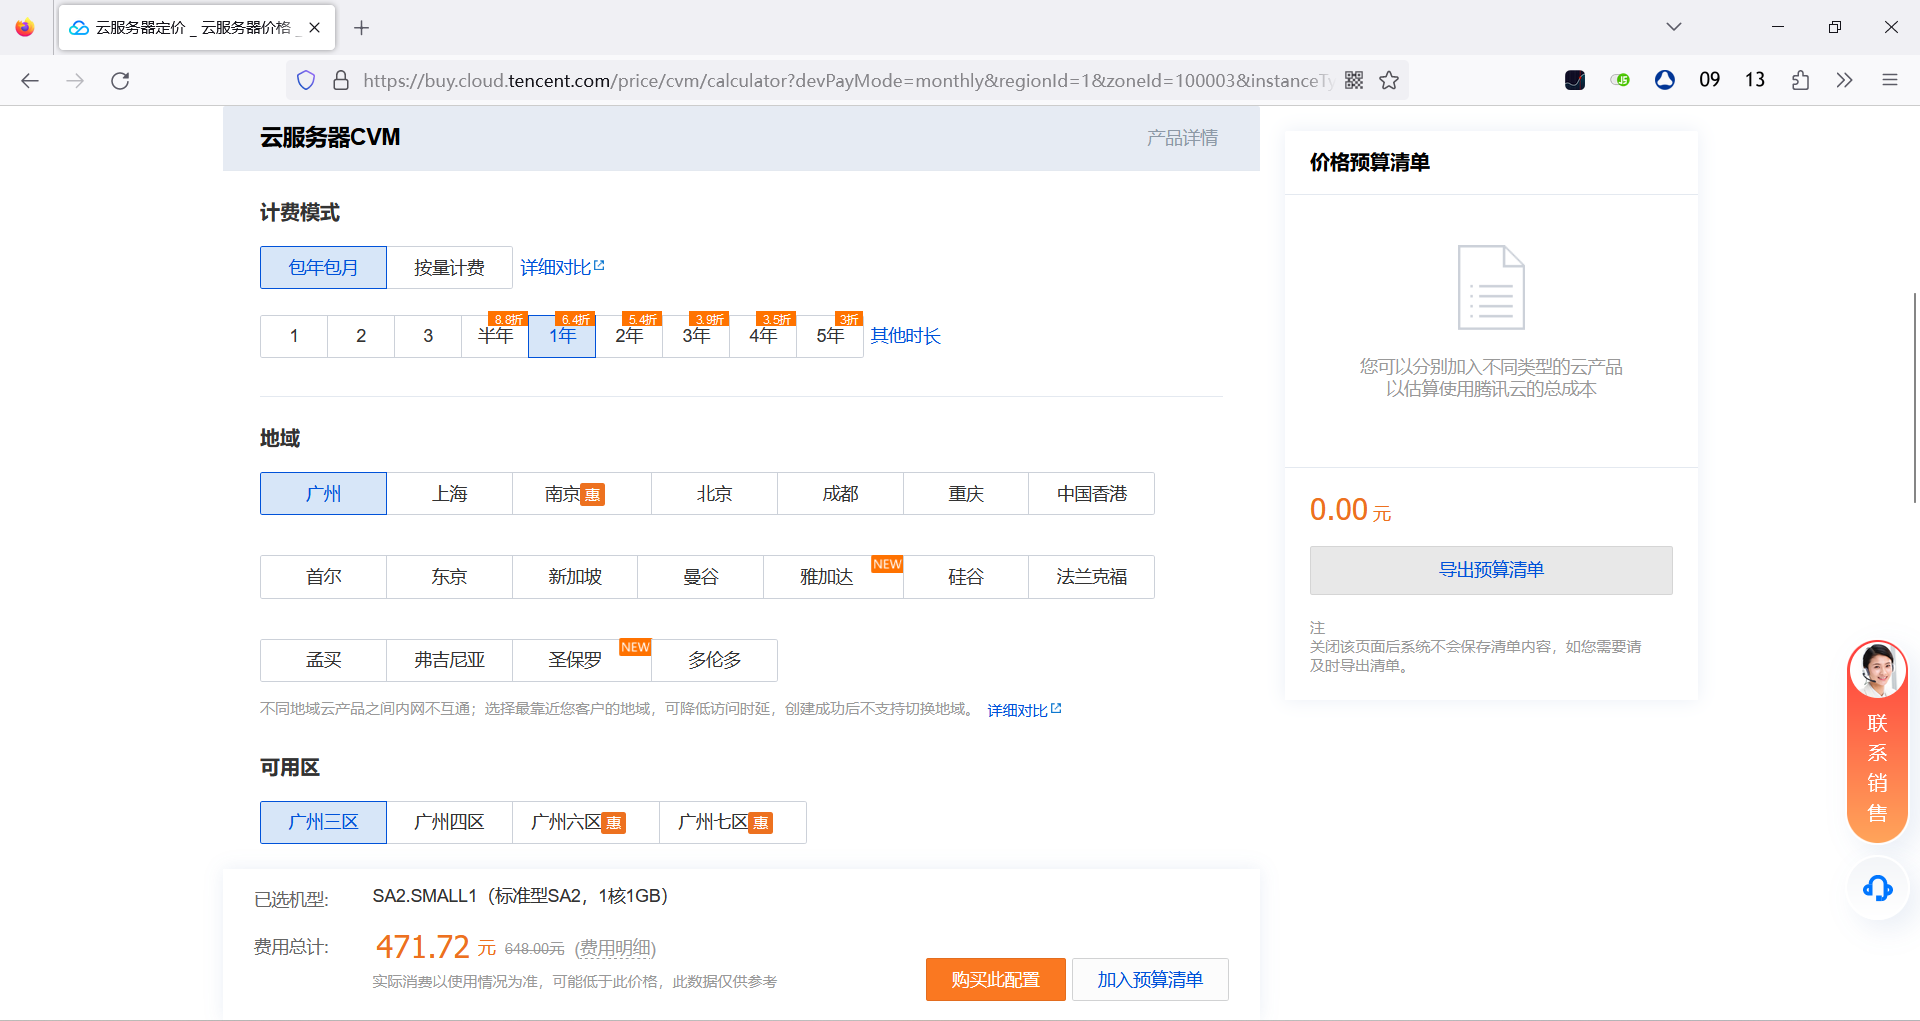Select the 上海 region
Screen dimensions: 1920x1021
[449, 493]
